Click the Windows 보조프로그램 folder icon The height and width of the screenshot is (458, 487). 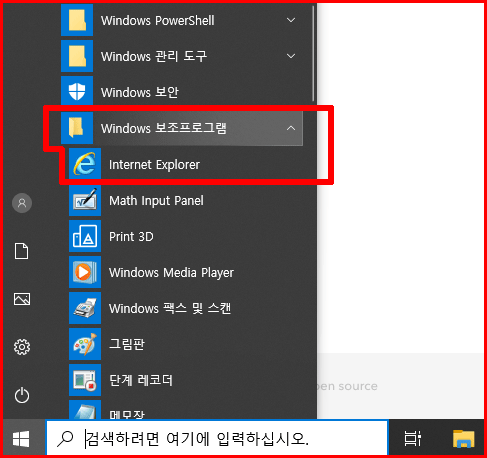coord(77,128)
